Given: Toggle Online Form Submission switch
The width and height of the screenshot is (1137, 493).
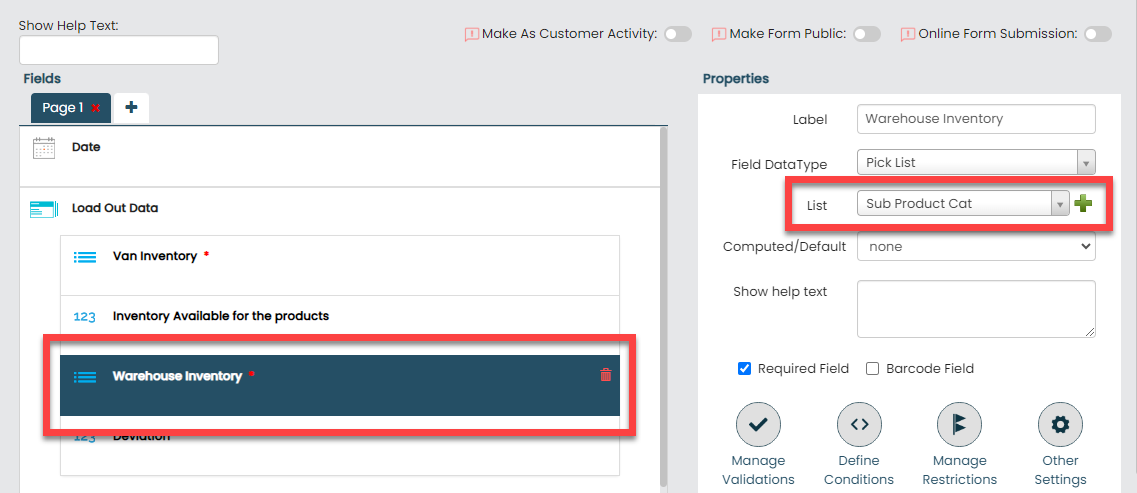Looking at the screenshot, I should 1097,34.
